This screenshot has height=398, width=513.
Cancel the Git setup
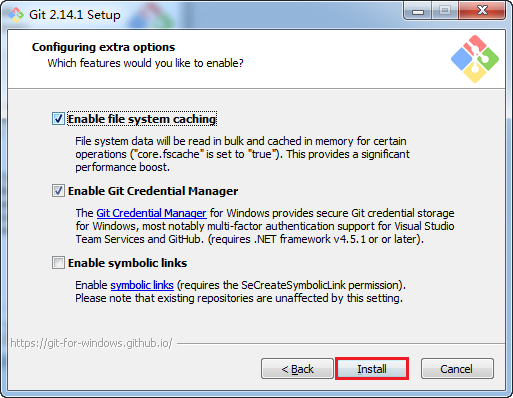[x=457, y=369]
